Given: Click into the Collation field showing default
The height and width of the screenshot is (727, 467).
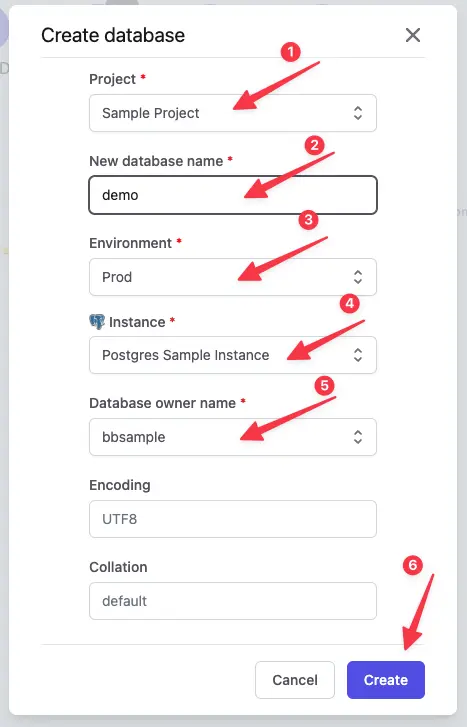Looking at the screenshot, I should [x=233, y=601].
